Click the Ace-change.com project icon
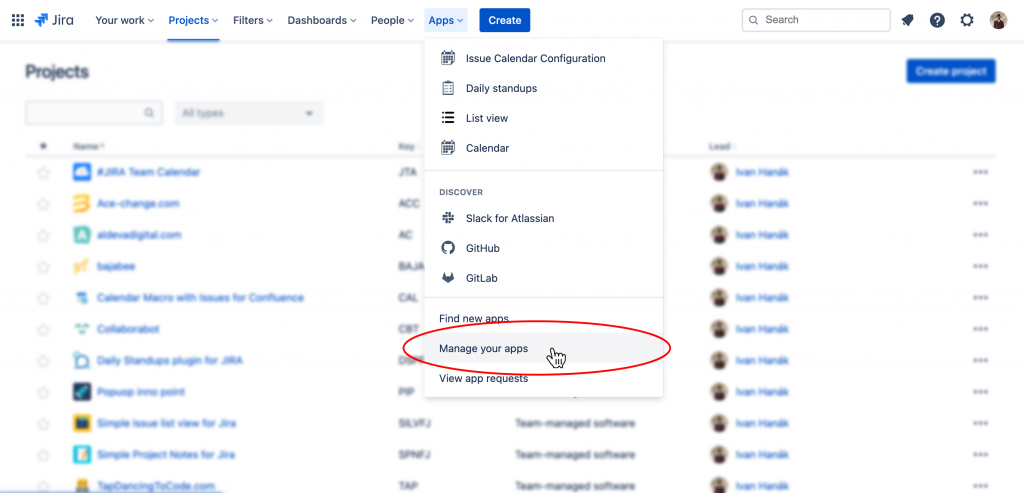The height and width of the screenshot is (493, 1024). 82,204
